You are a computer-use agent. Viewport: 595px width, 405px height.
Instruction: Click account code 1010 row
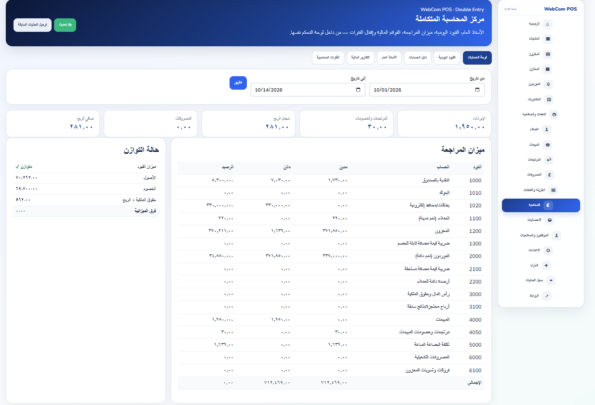click(x=331, y=193)
